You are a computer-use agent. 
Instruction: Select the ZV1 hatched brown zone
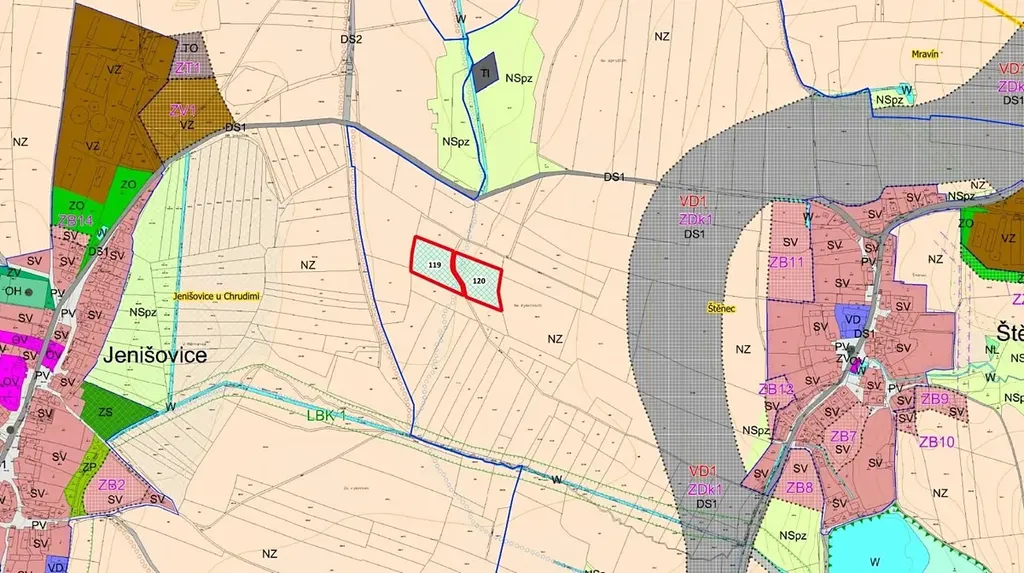click(182, 109)
